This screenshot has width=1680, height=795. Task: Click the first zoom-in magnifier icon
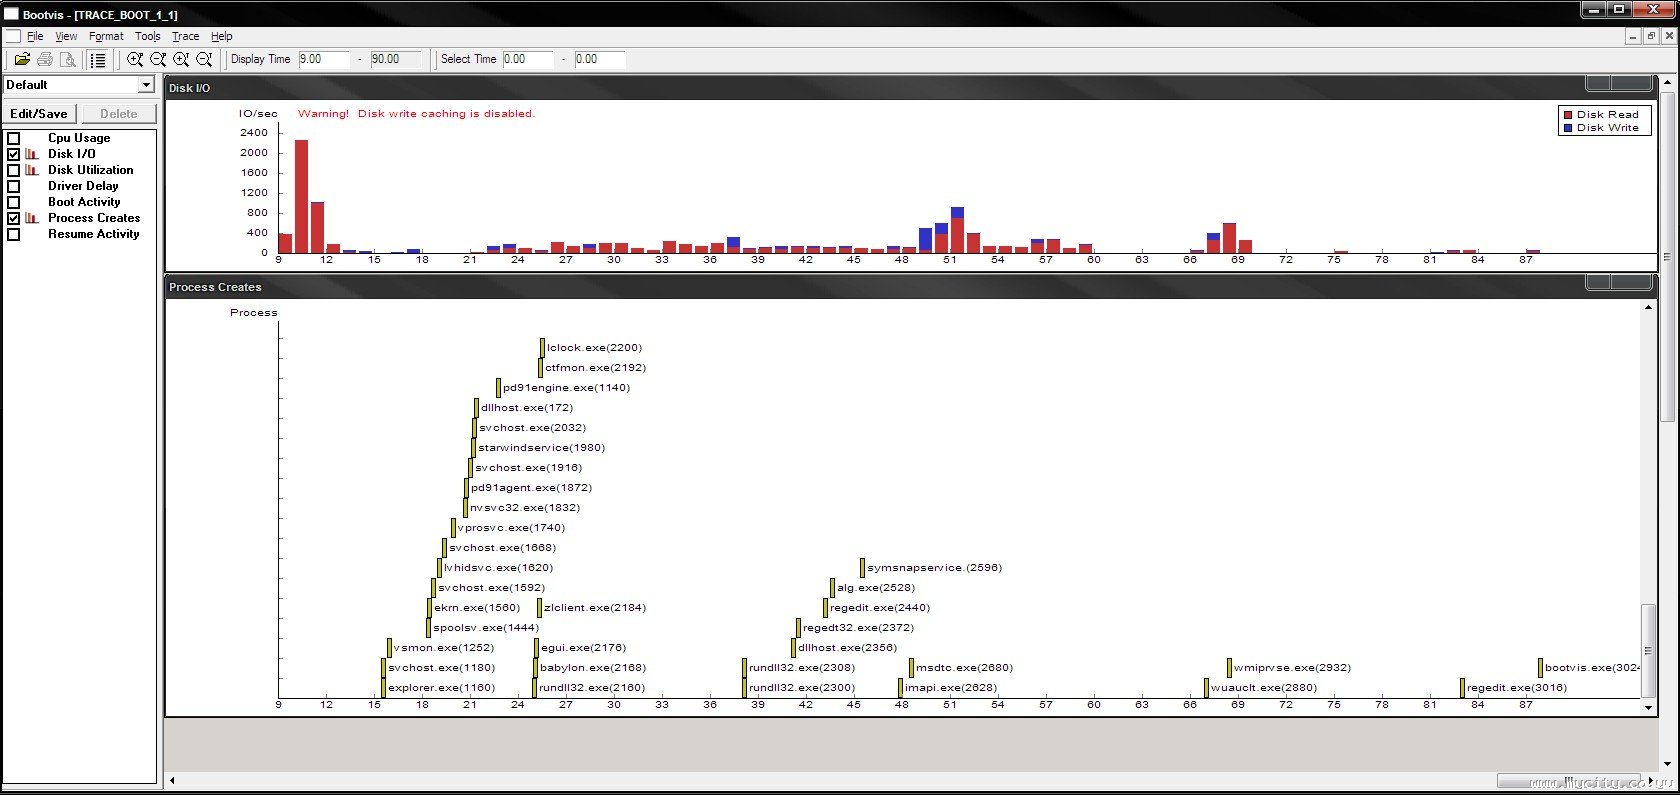click(135, 60)
